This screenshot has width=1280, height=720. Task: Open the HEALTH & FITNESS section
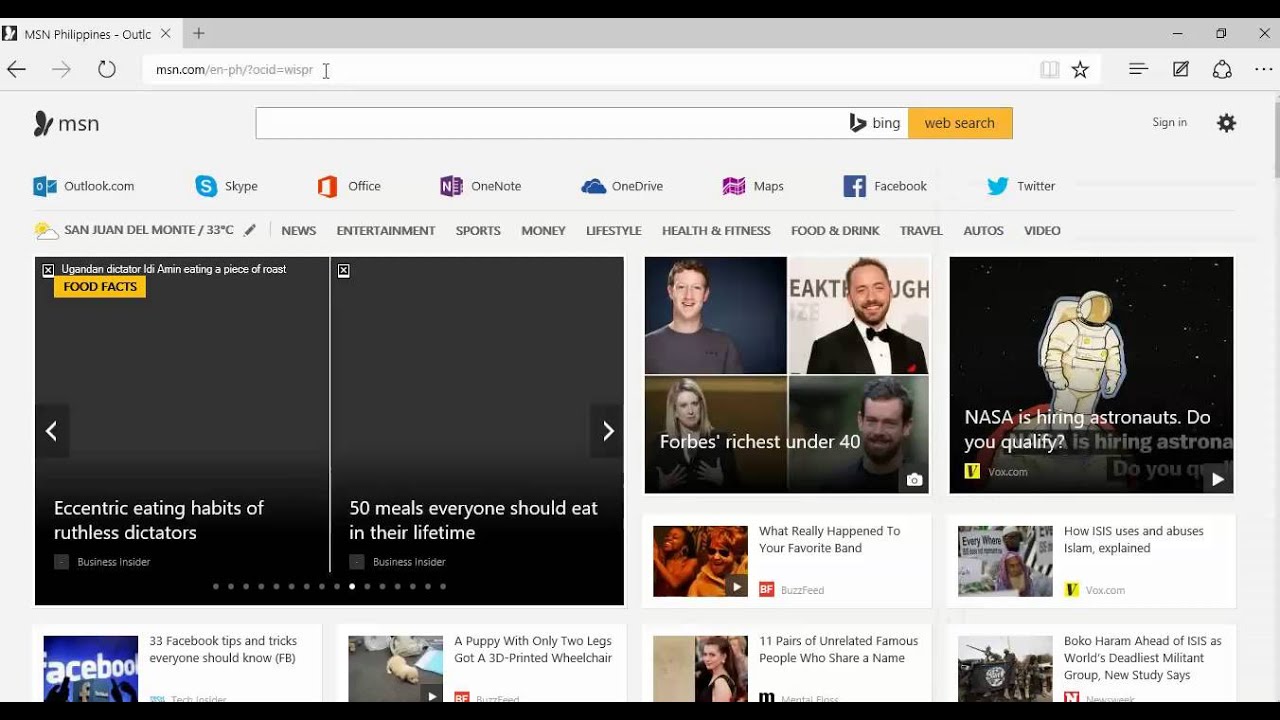(x=716, y=230)
